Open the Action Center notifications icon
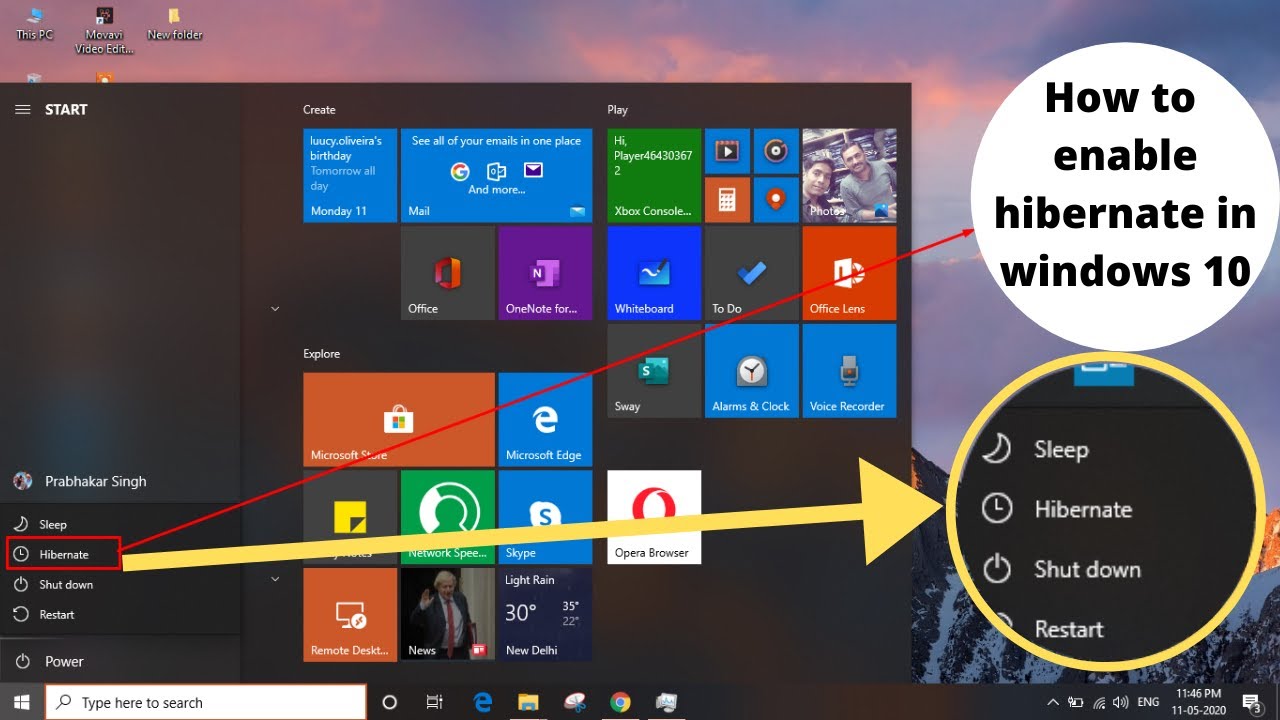This screenshot has height=720, width=1280. pyautogui.click(x=1251, y=702)
